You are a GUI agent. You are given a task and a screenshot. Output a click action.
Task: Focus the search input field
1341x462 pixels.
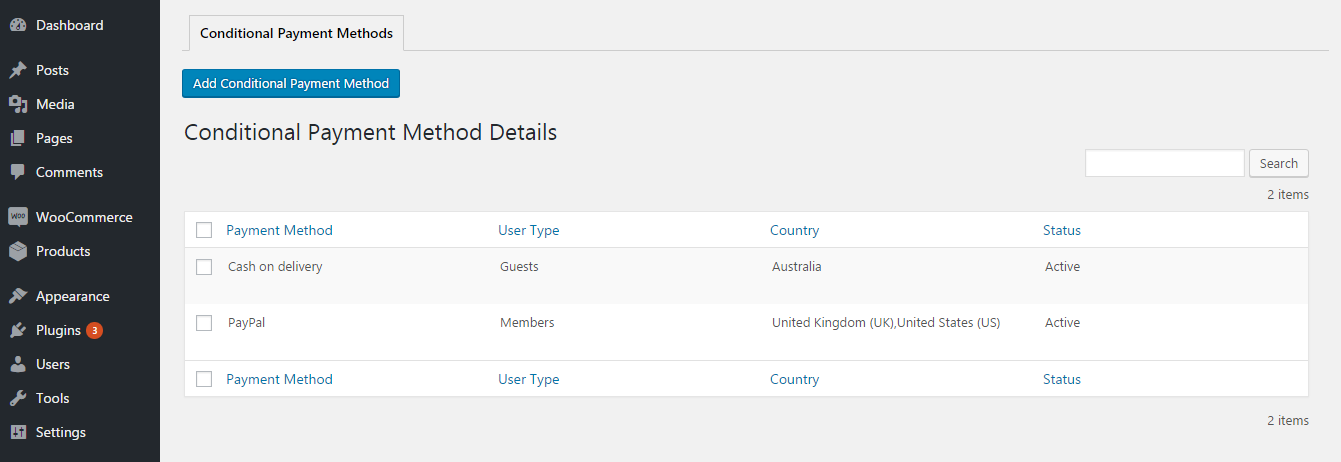coord(1165,164)
